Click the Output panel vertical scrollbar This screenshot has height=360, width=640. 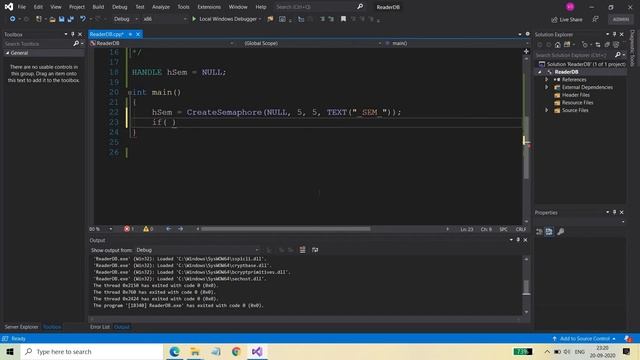(x=526, y=285)
